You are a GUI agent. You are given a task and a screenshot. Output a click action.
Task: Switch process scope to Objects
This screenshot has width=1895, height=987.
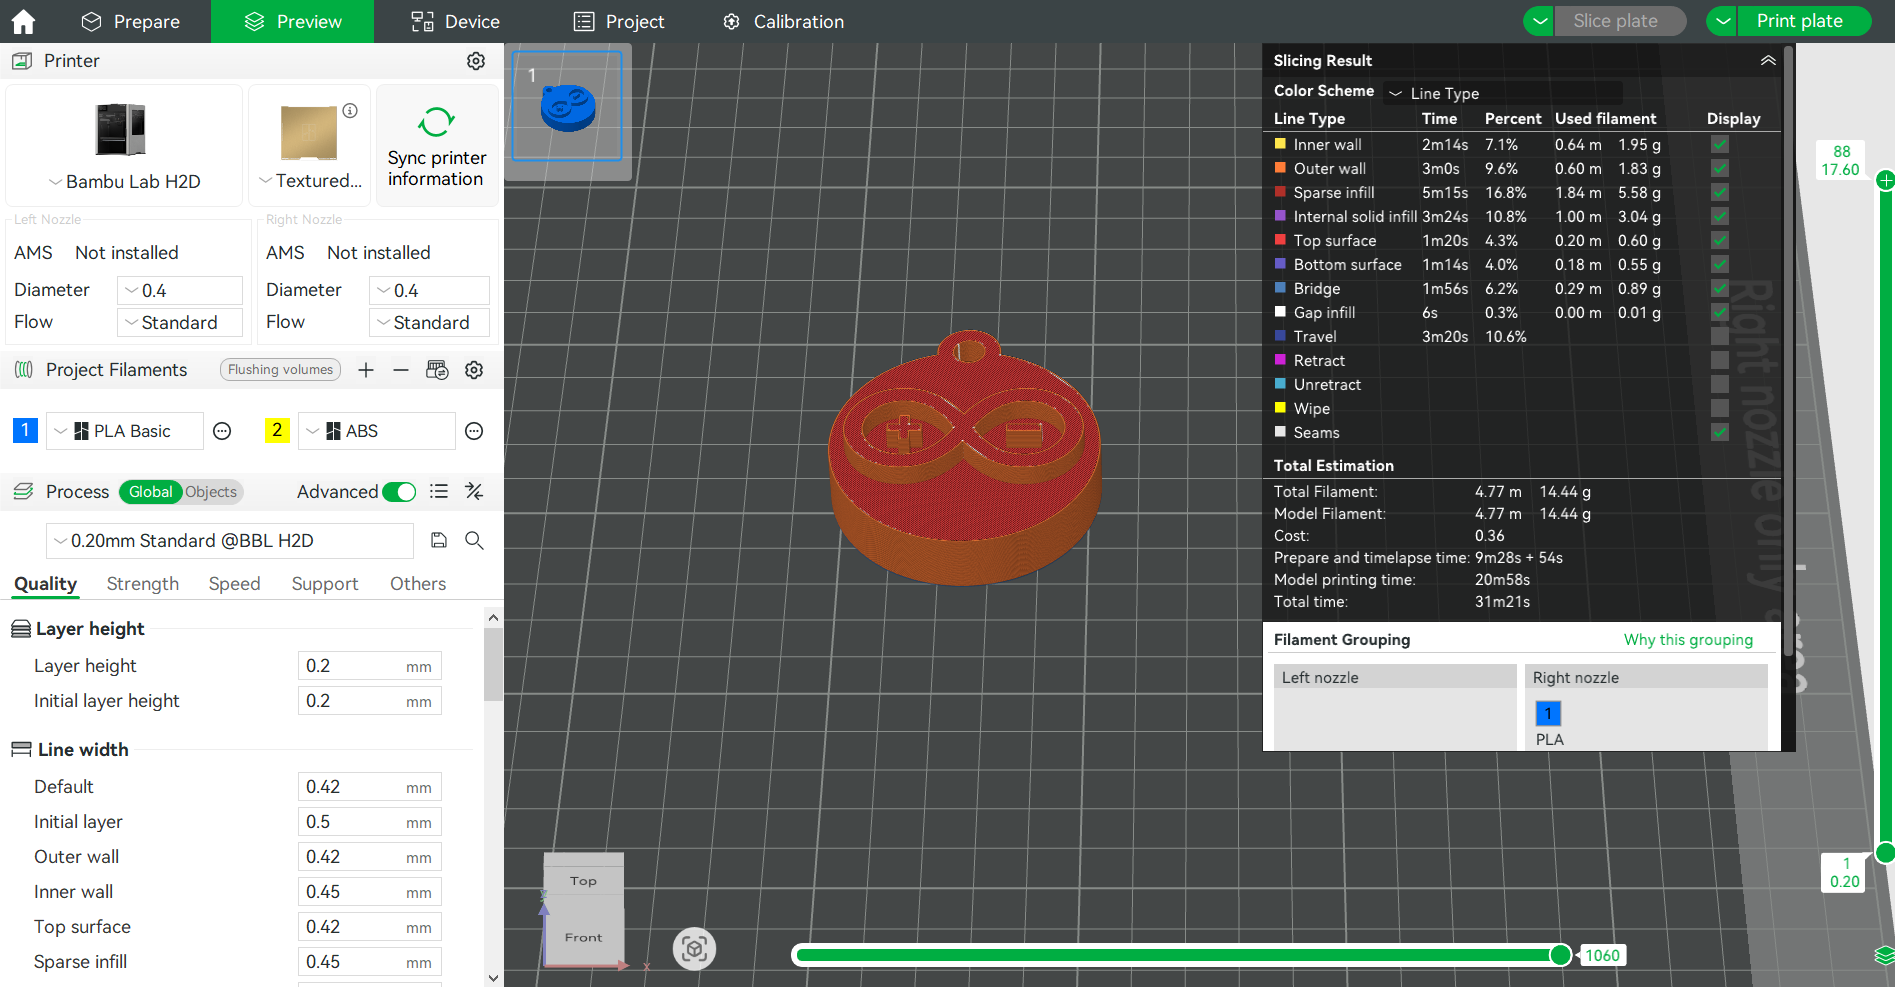[x=211, y=491]
